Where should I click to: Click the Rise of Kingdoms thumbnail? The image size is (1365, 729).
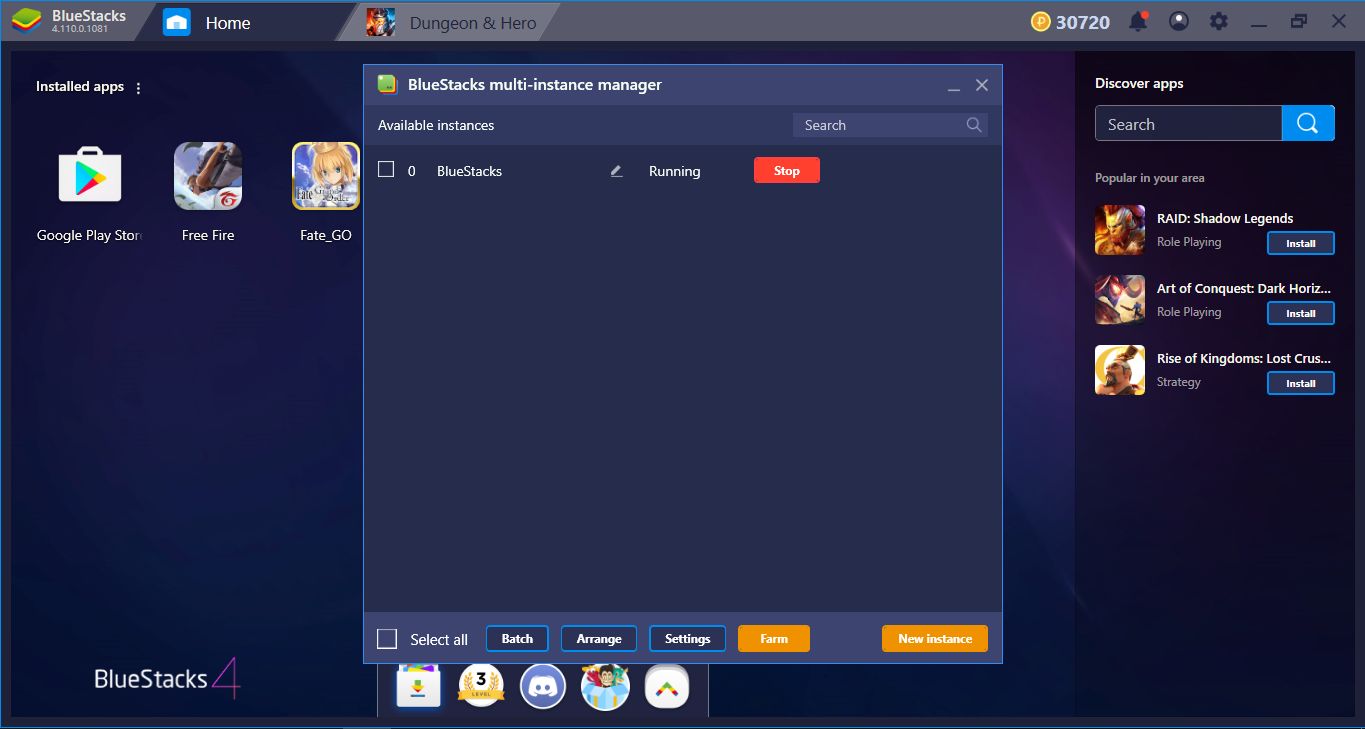1120,370
